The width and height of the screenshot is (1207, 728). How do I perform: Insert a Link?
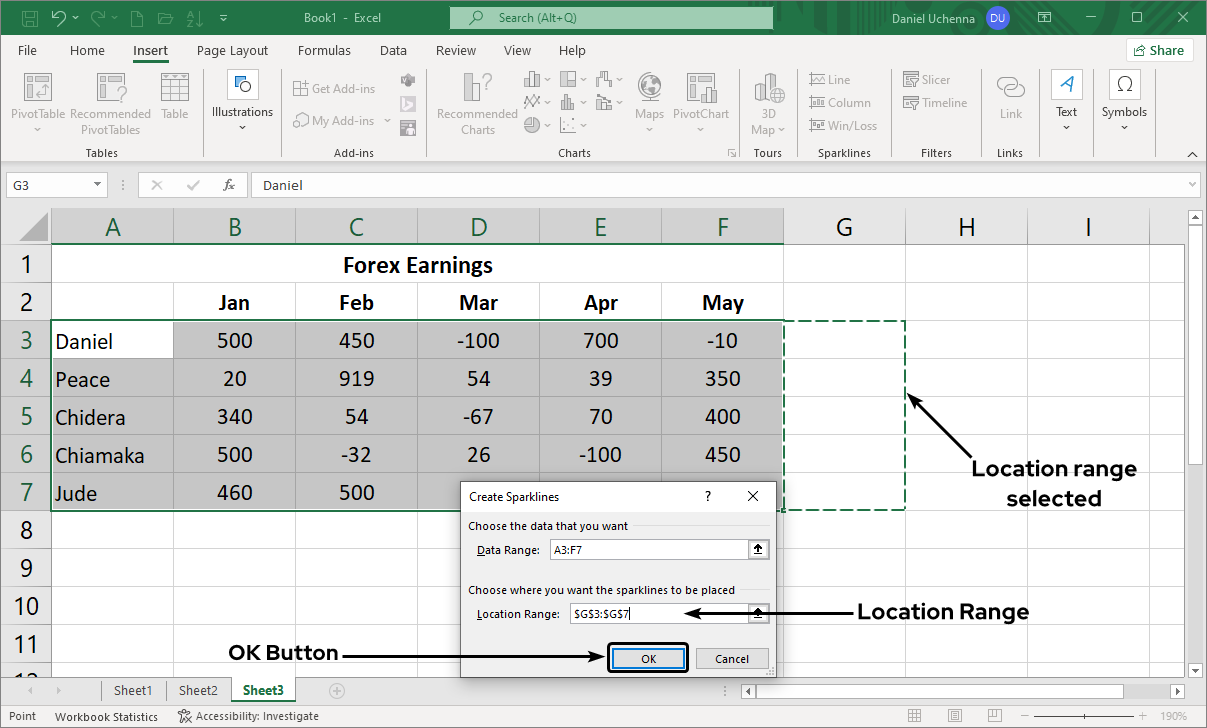(x=1010, y=100)
